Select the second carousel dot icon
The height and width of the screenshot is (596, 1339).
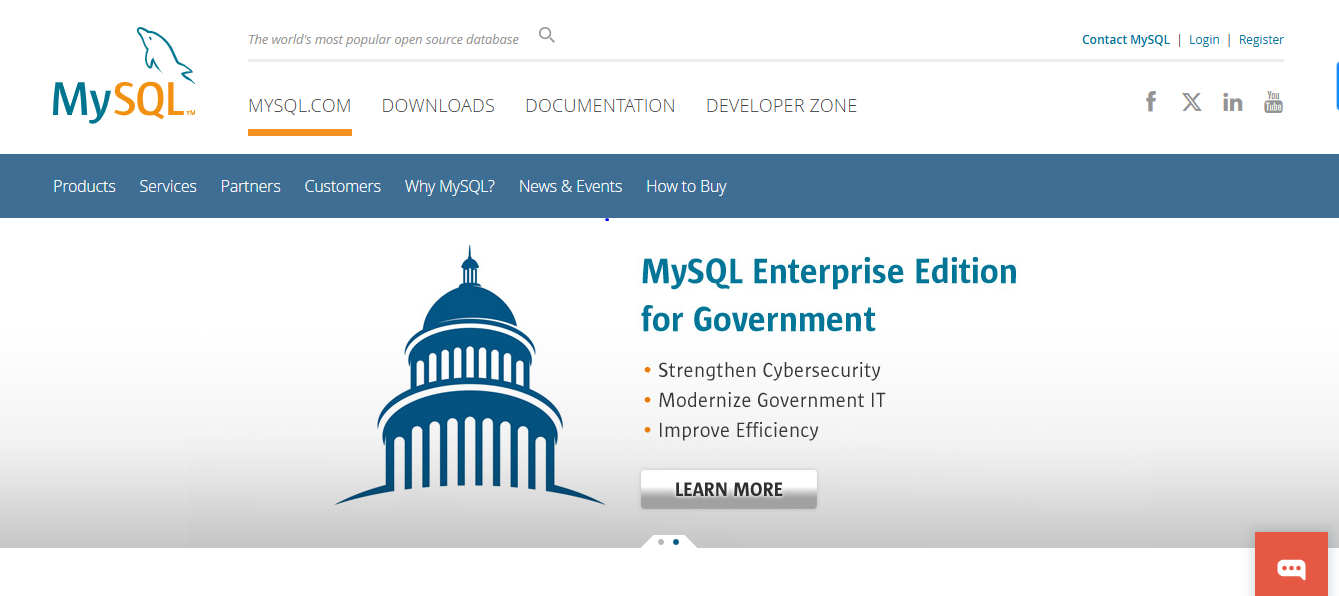click(676, 543)
